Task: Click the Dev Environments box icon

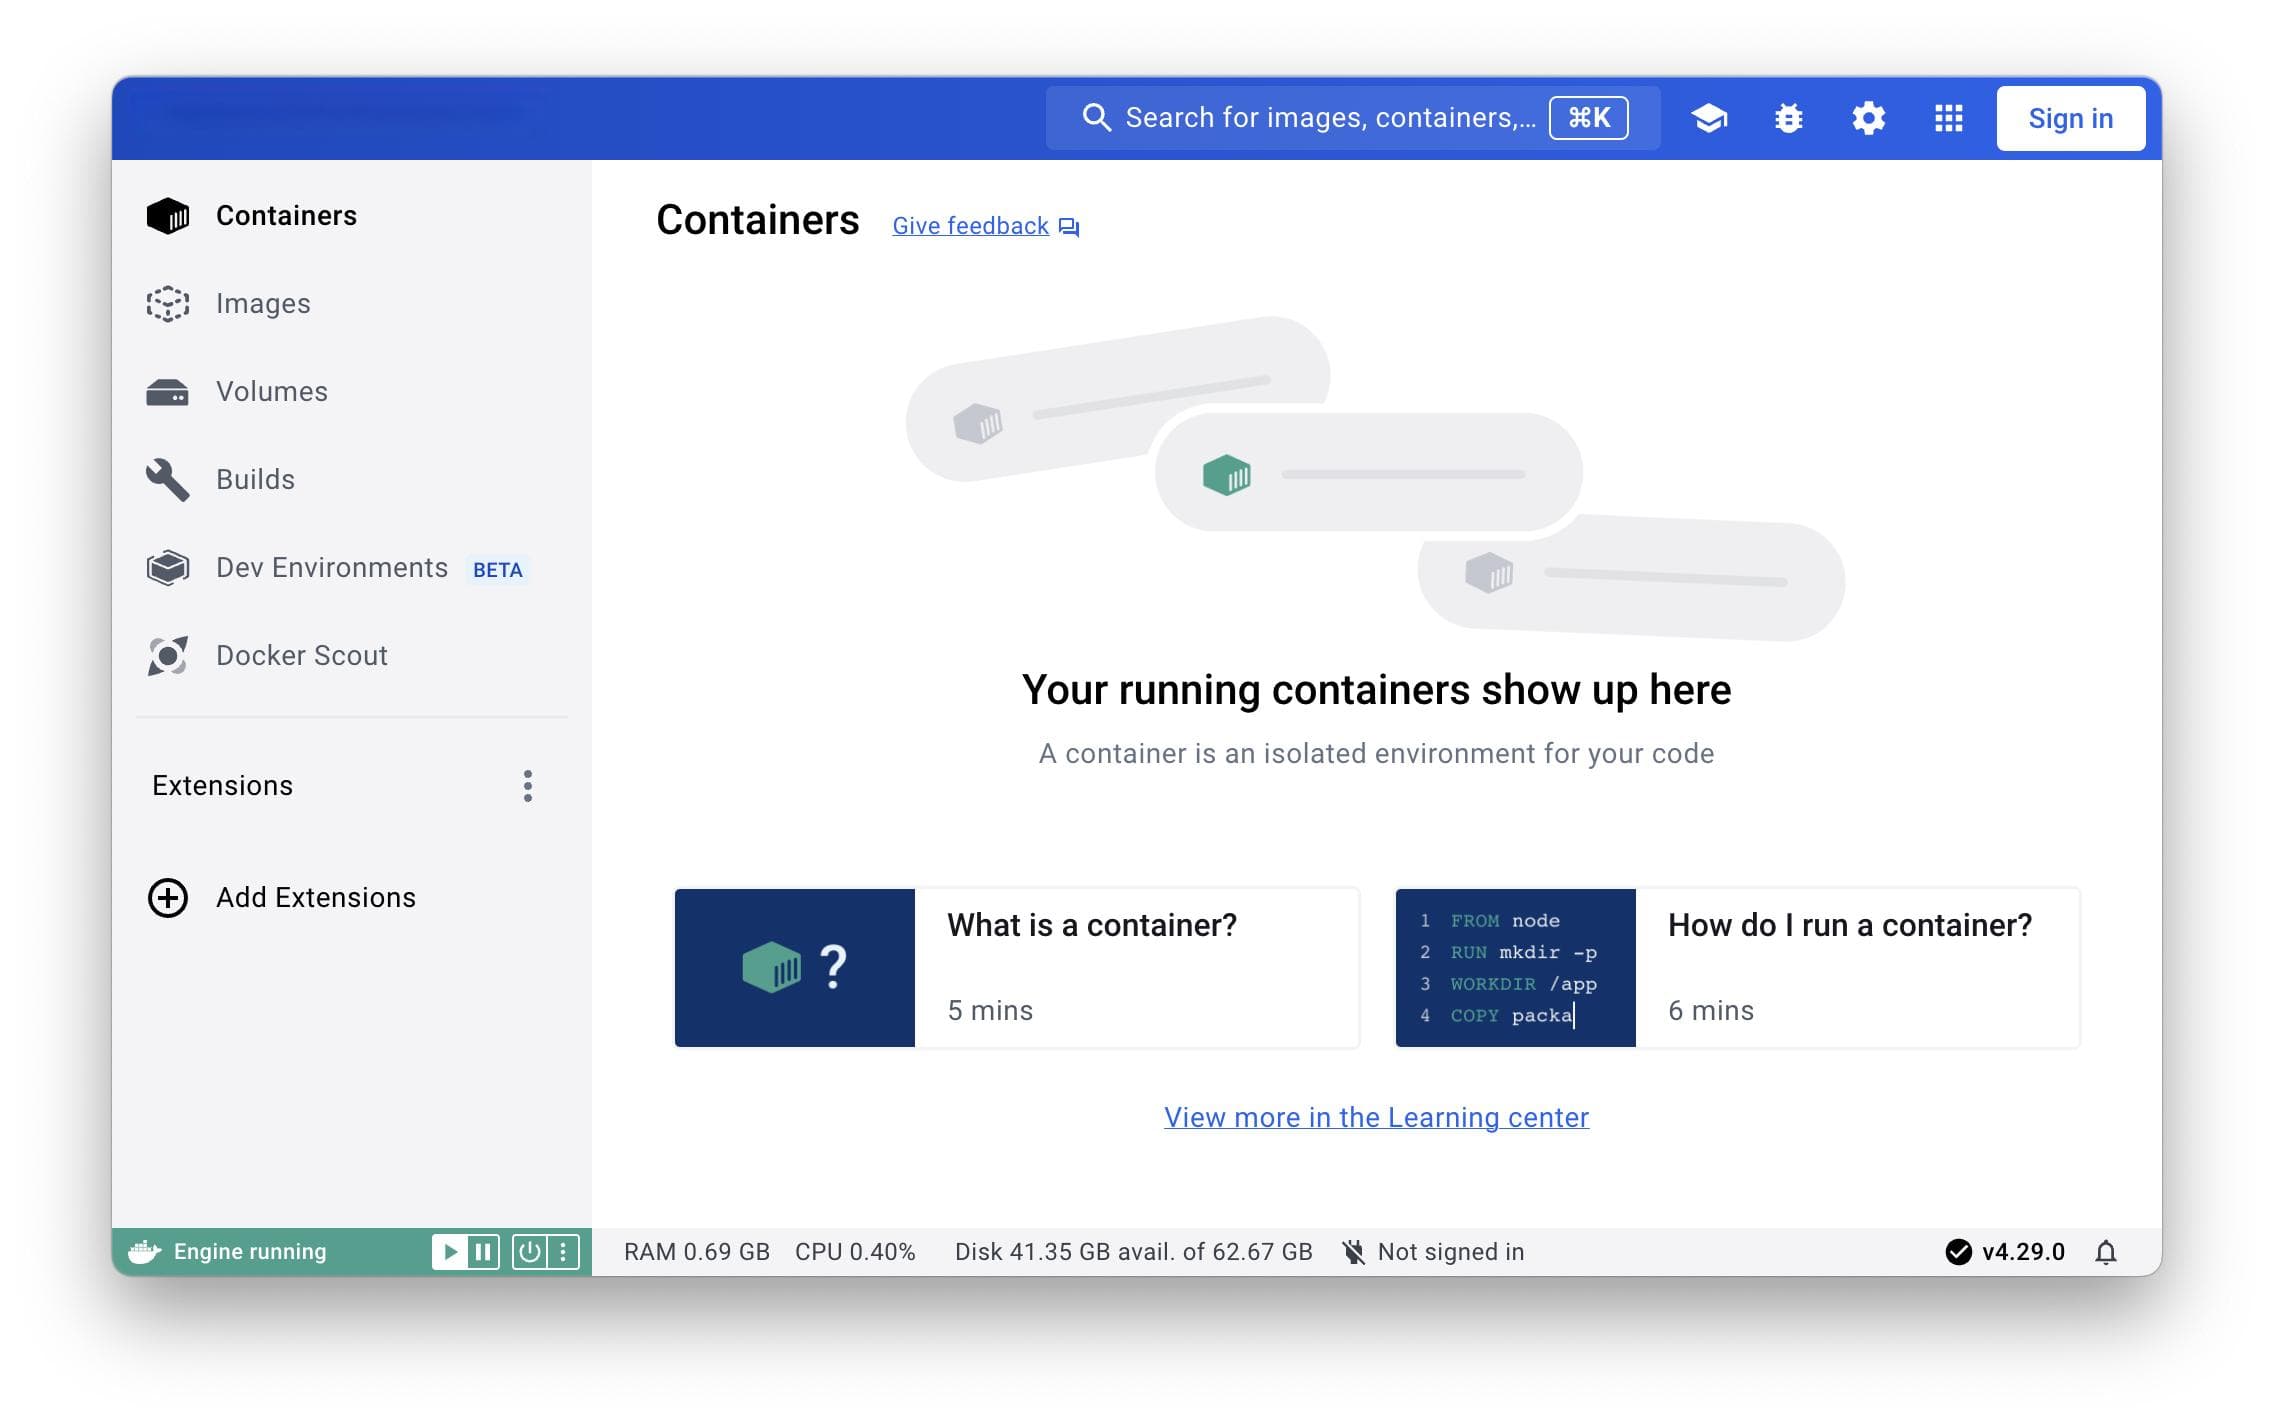Action: (x=167, y=568)
